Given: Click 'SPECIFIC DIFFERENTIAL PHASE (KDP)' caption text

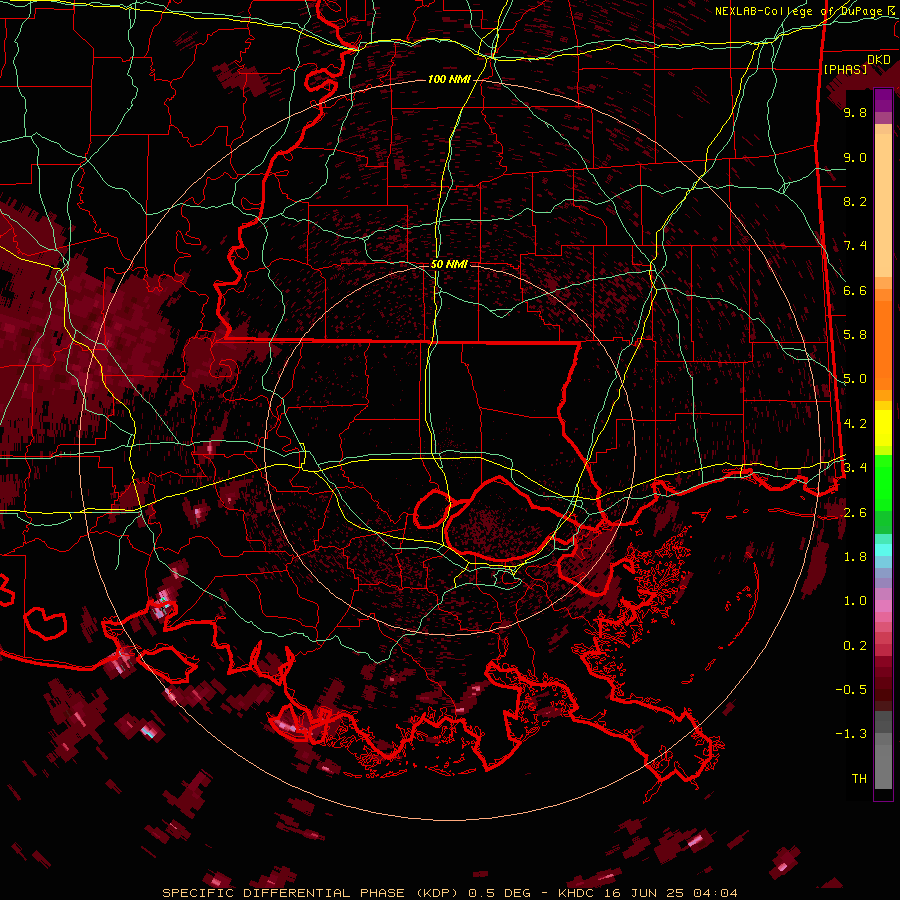Looking at the screenshot, I should [x=311, y=893].
